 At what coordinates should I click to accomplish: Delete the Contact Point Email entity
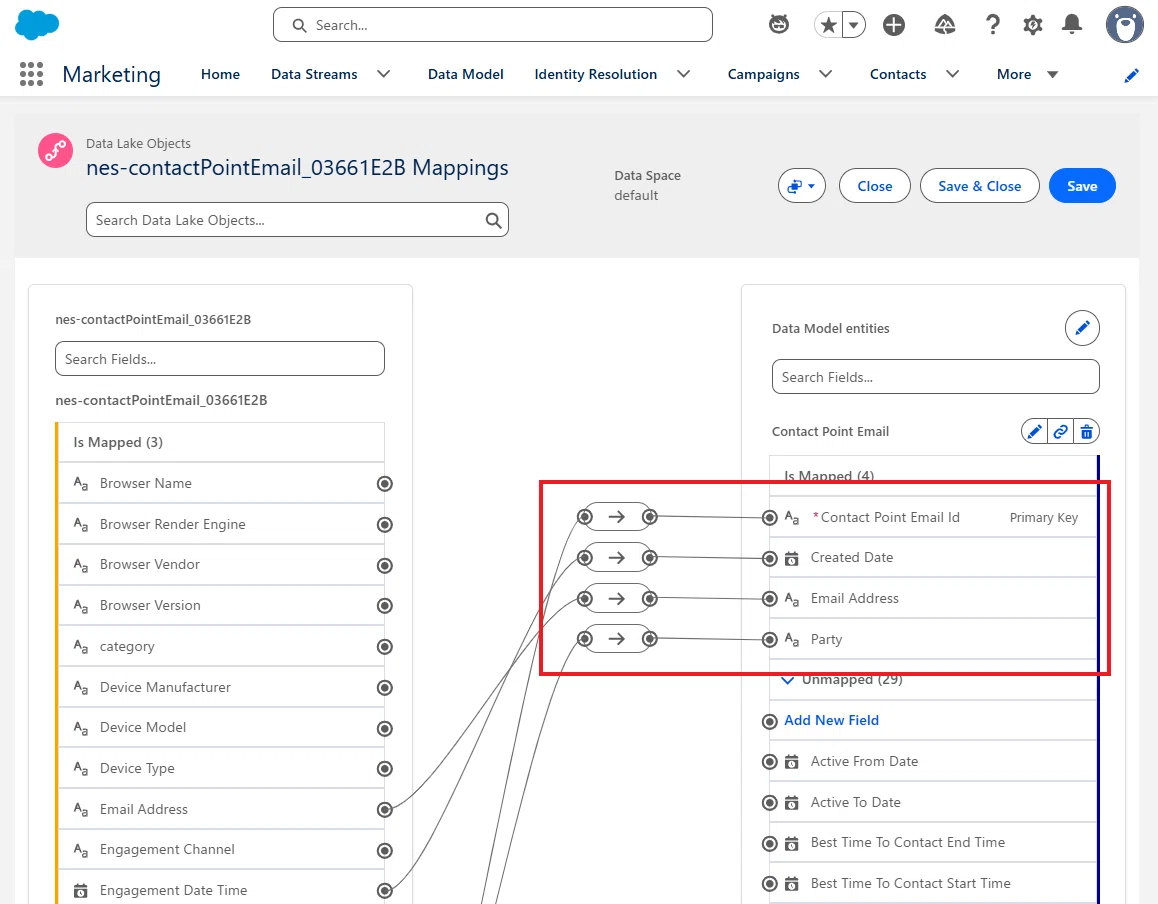pyautogui.click(x=1086, y=431)
